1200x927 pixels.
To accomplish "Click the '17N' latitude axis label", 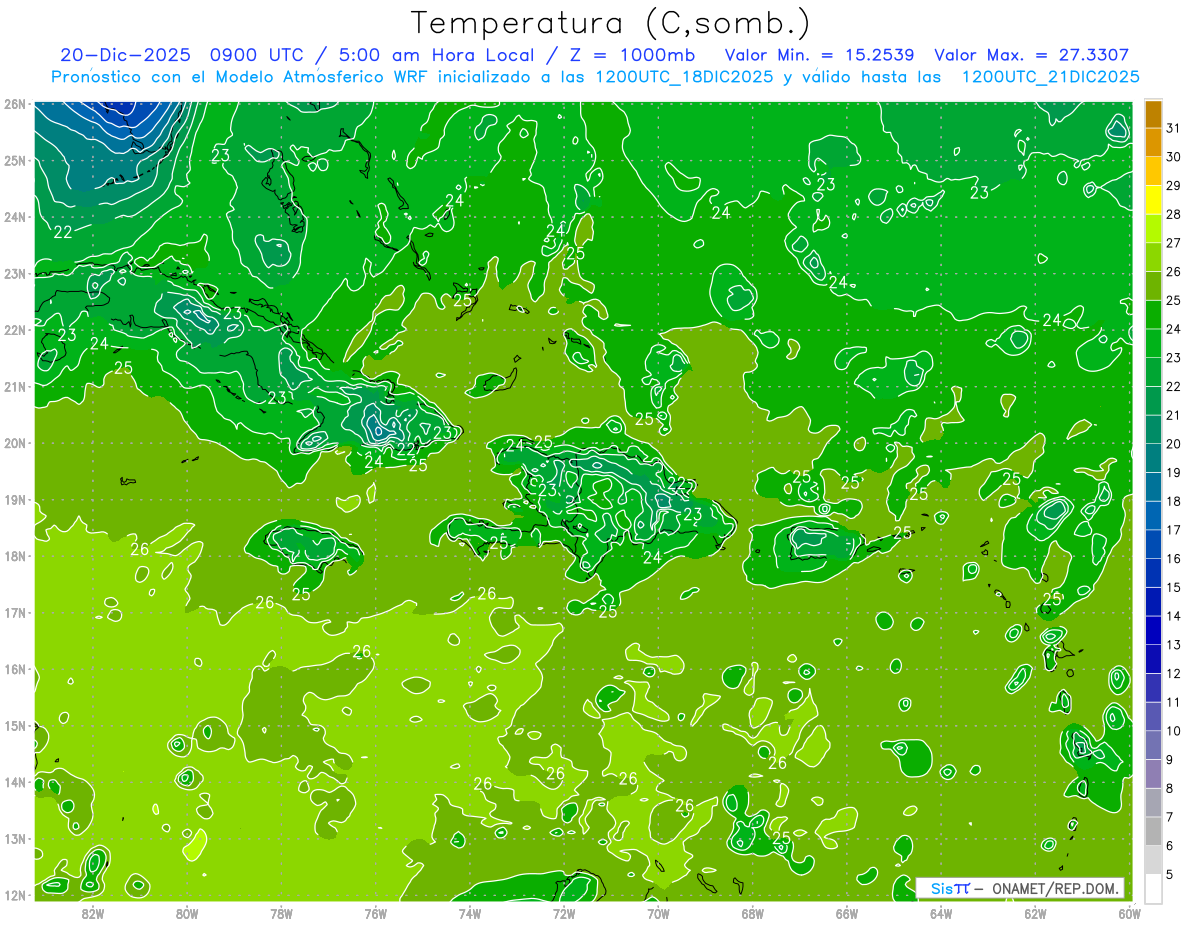I will pos(15,612).
